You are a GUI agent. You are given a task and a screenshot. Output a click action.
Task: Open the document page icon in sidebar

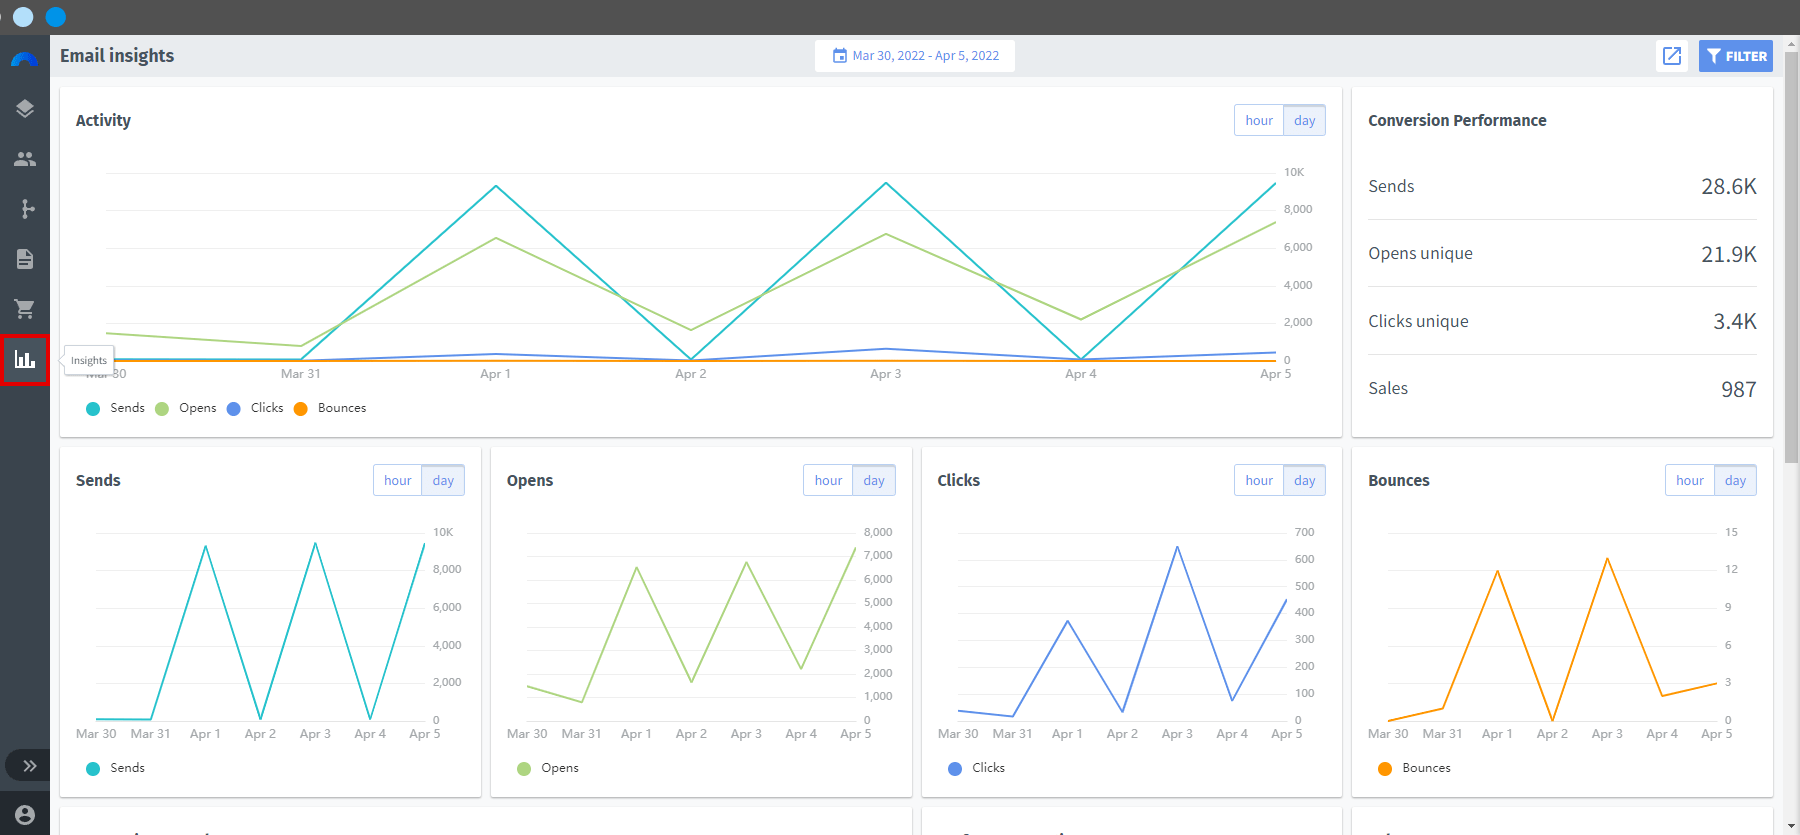coord(25,259)
